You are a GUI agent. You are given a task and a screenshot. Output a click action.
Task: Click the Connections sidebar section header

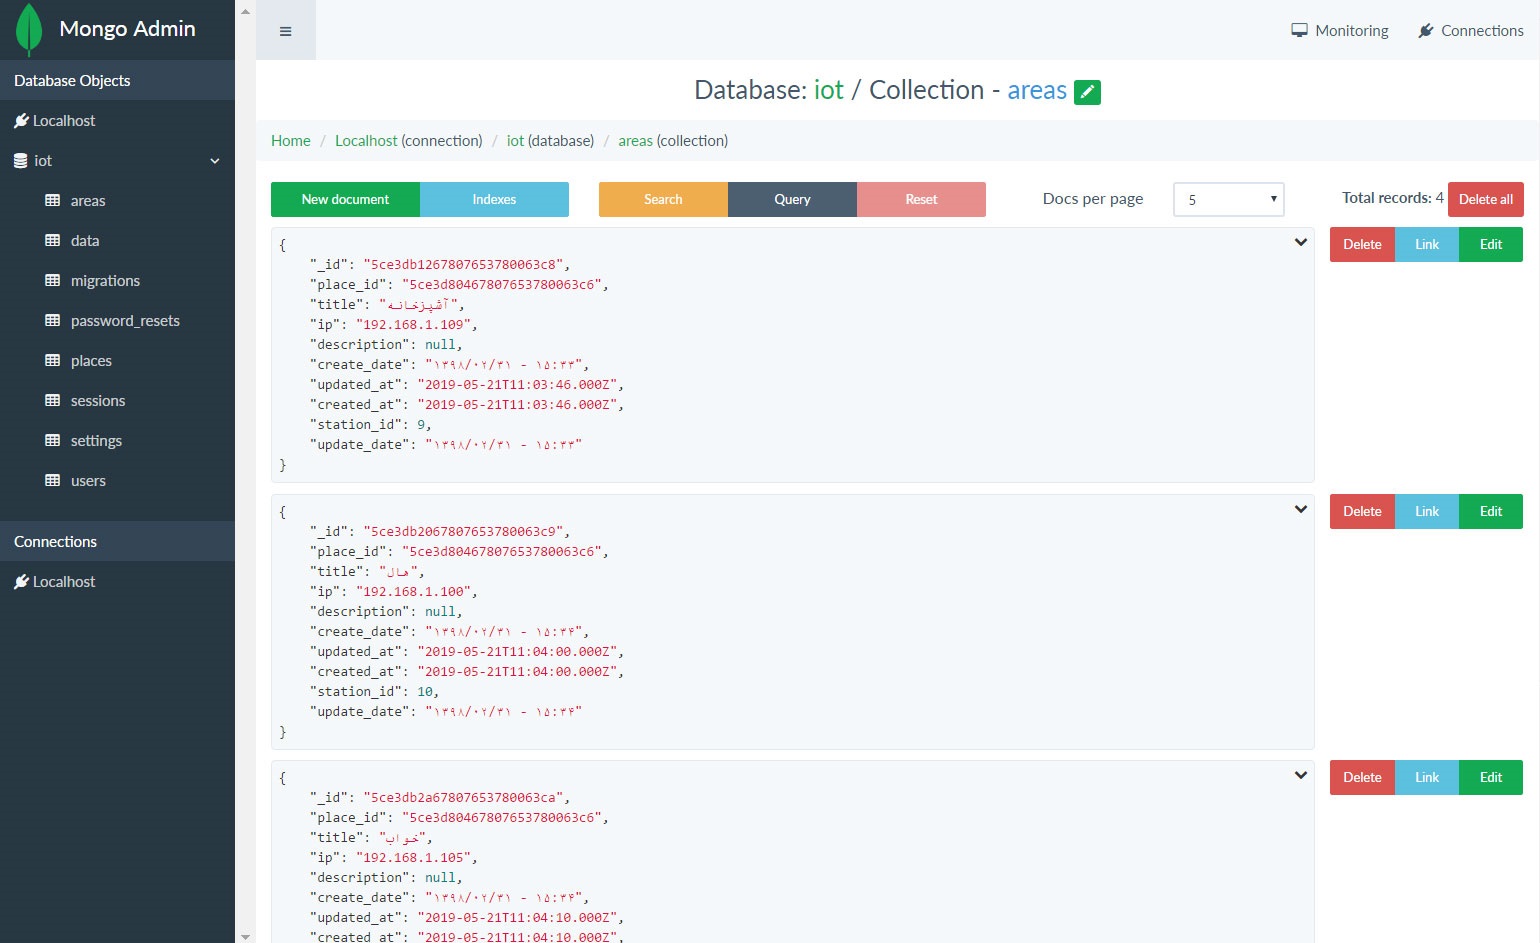(x=117, y=541)
